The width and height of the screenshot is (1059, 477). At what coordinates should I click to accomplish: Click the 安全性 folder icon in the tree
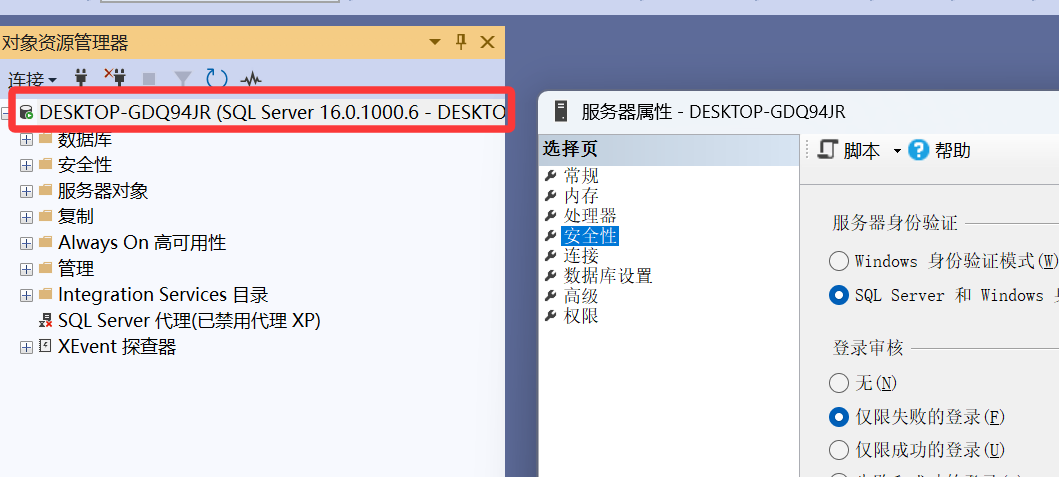coord(45,164)
